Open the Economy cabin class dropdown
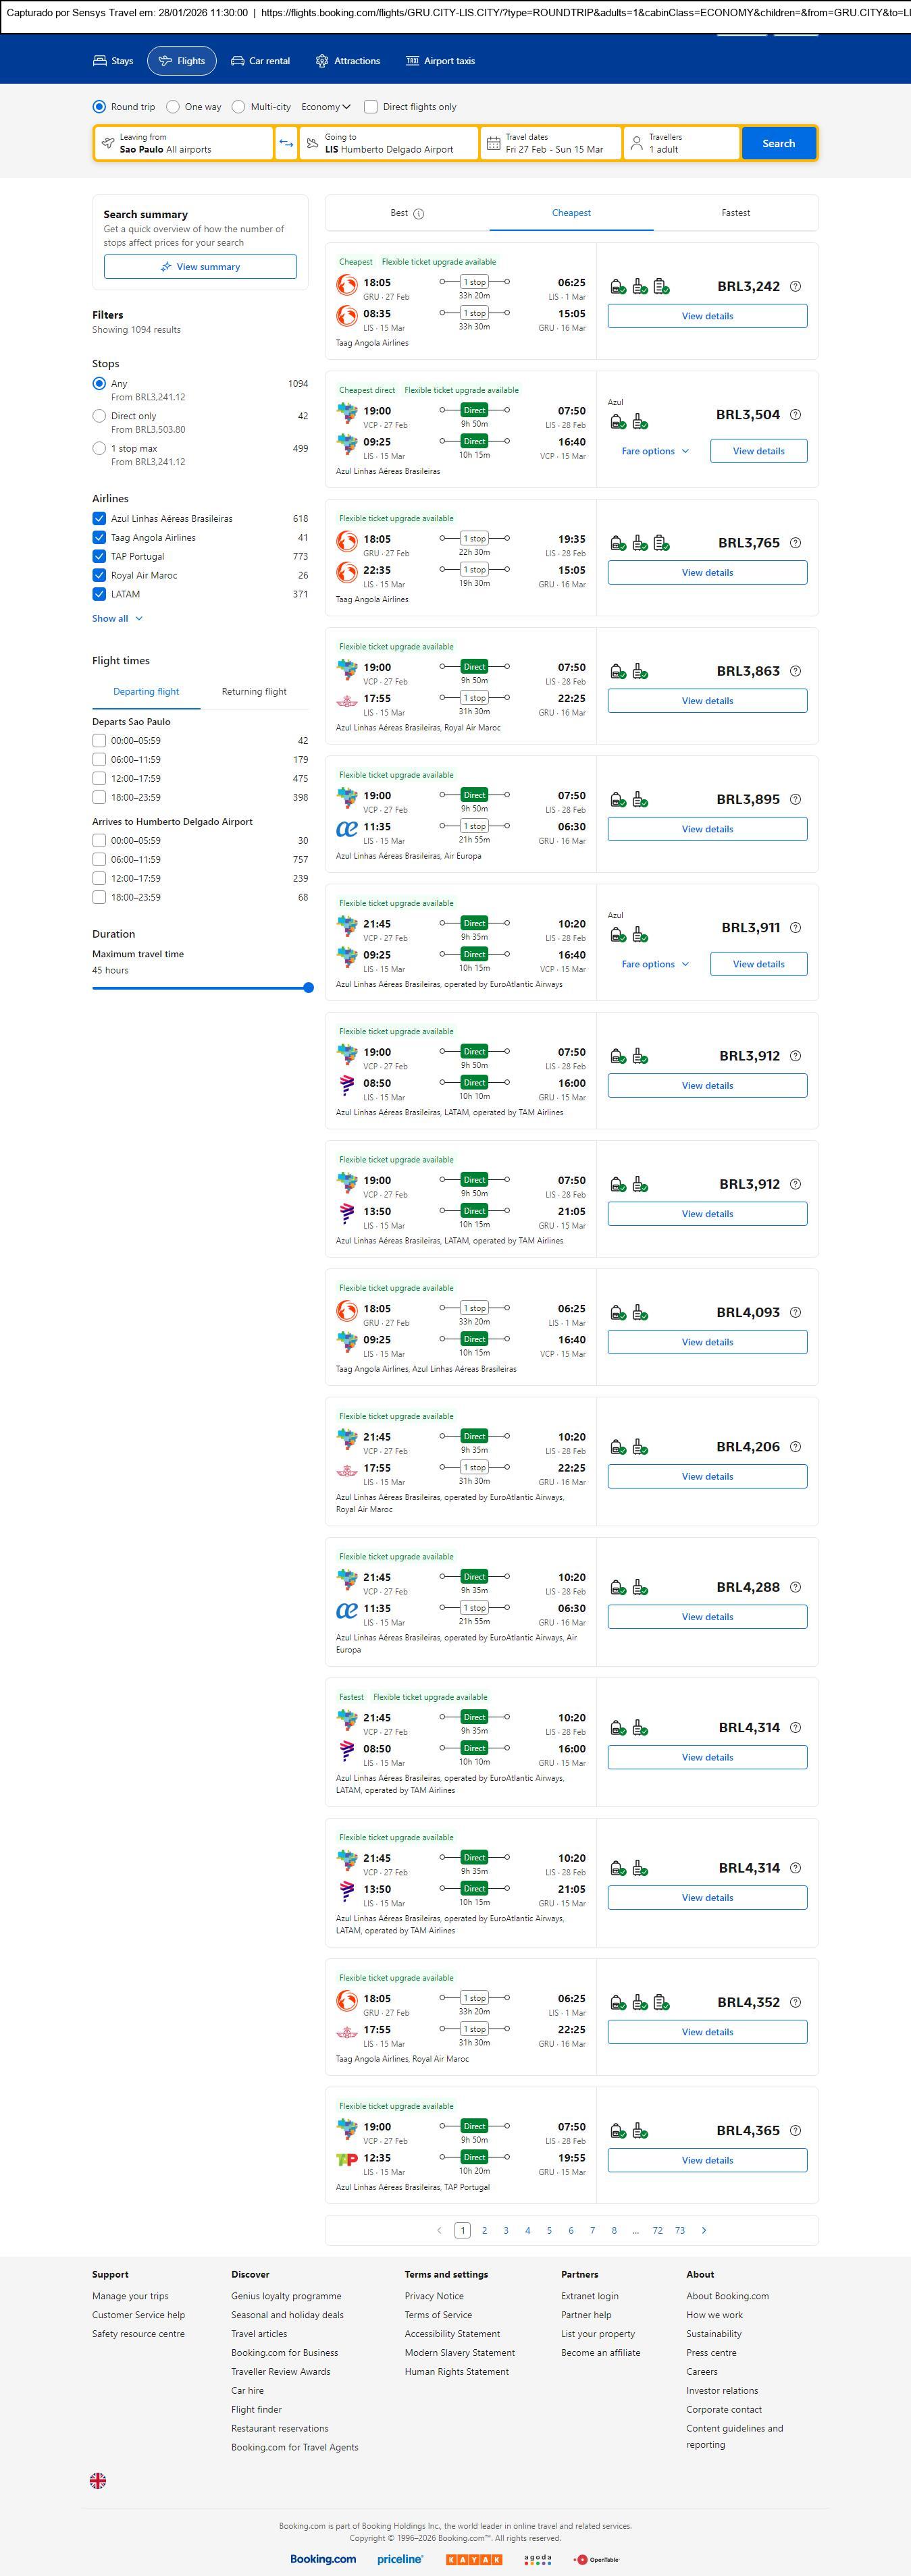911x2576 pixels. 326,107
